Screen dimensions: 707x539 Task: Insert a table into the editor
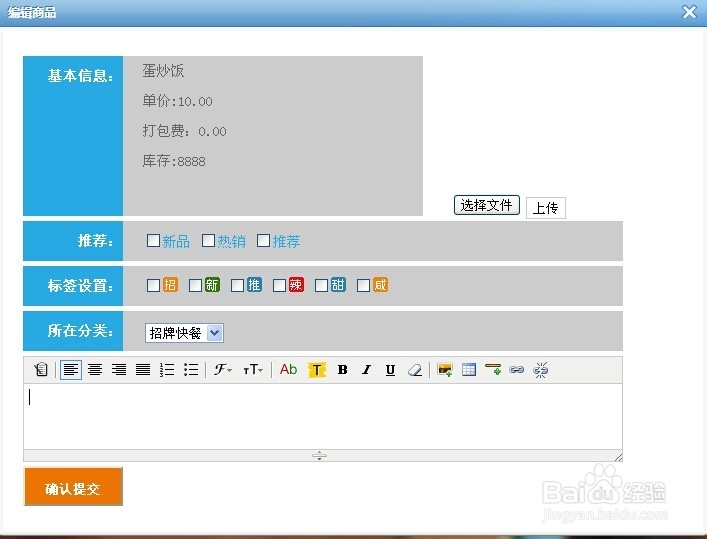click(468, 369)
